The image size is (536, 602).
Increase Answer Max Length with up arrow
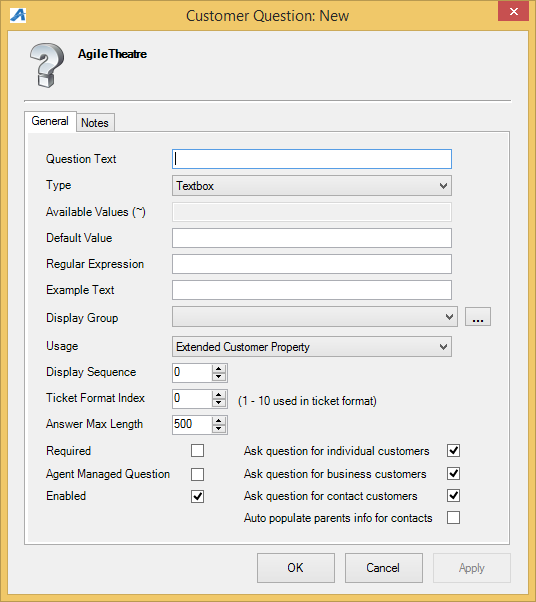click(x=219, y=421)
